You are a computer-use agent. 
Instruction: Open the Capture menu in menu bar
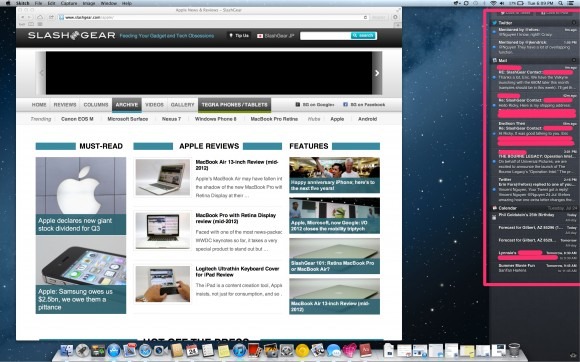pyautogui.click(x=69, y=3)
